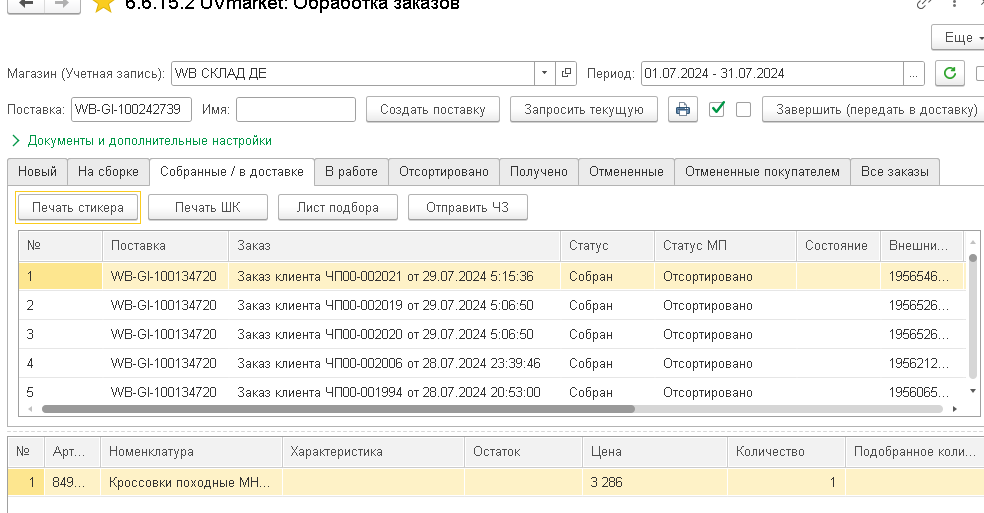Toggle the green checked checkbox
This screenshot has width=984, height=513.
(717, 109)
